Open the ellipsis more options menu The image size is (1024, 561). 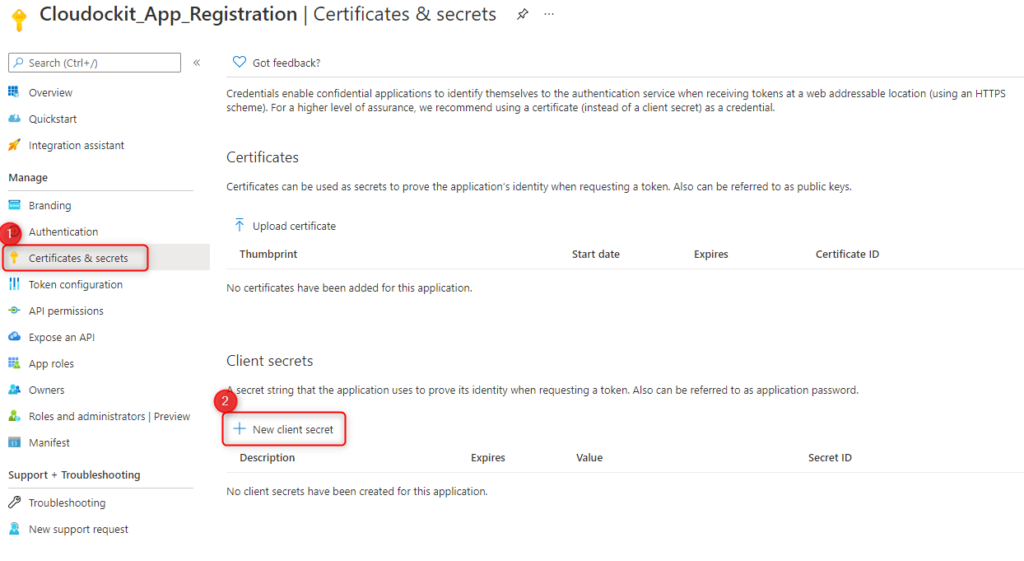(x=549, y=14)
